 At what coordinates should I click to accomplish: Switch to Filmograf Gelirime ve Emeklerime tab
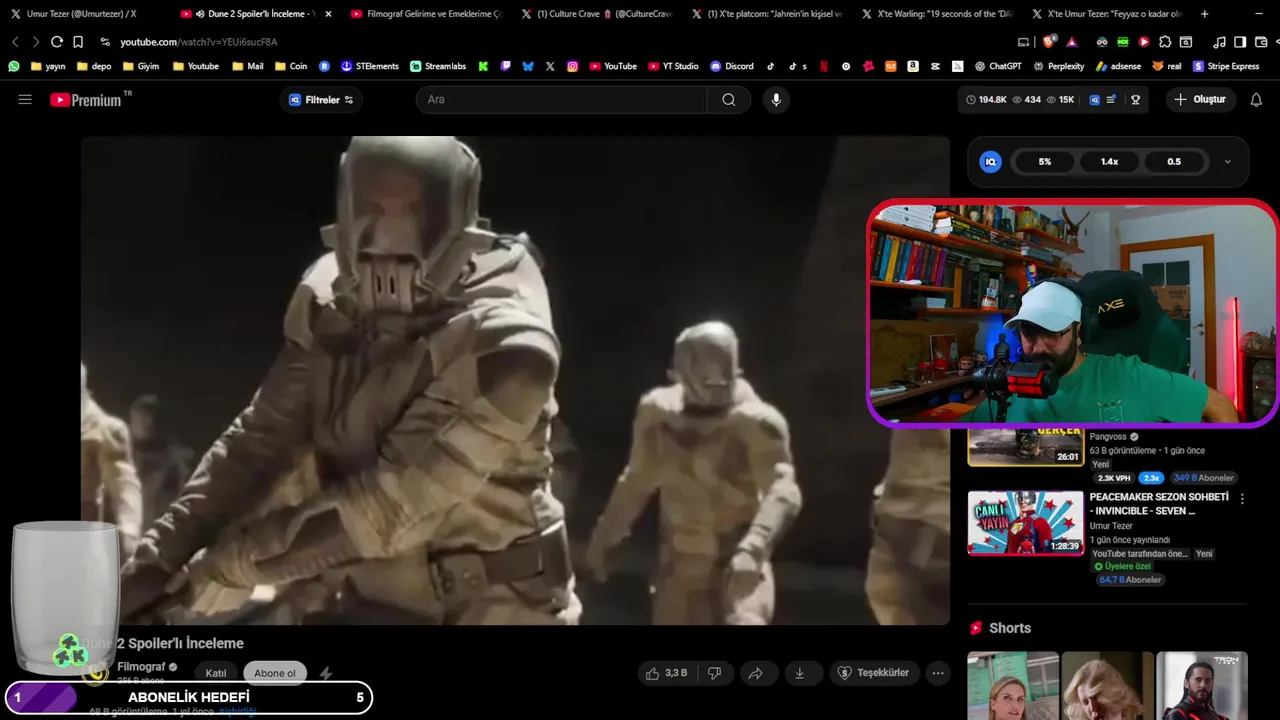coord(427,14)
